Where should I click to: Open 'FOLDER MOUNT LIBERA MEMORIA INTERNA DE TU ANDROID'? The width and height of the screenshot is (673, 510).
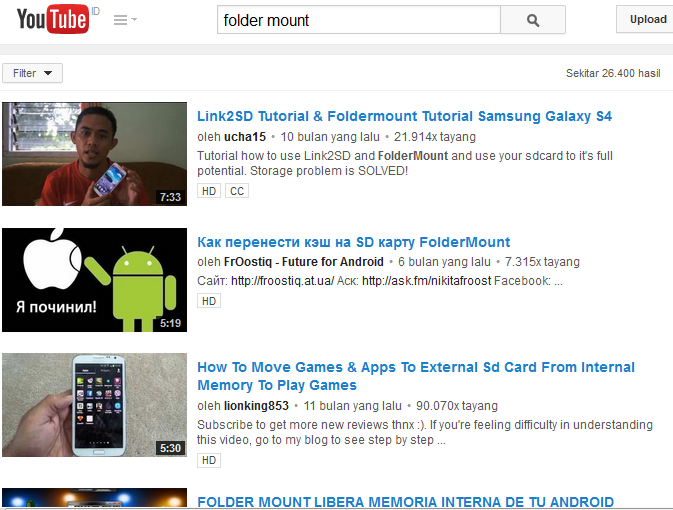[x=406, y=502]
